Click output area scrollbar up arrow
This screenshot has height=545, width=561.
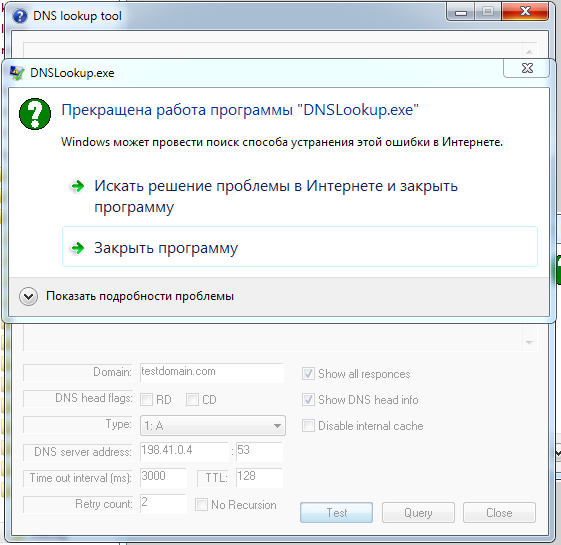click(529, 51)
